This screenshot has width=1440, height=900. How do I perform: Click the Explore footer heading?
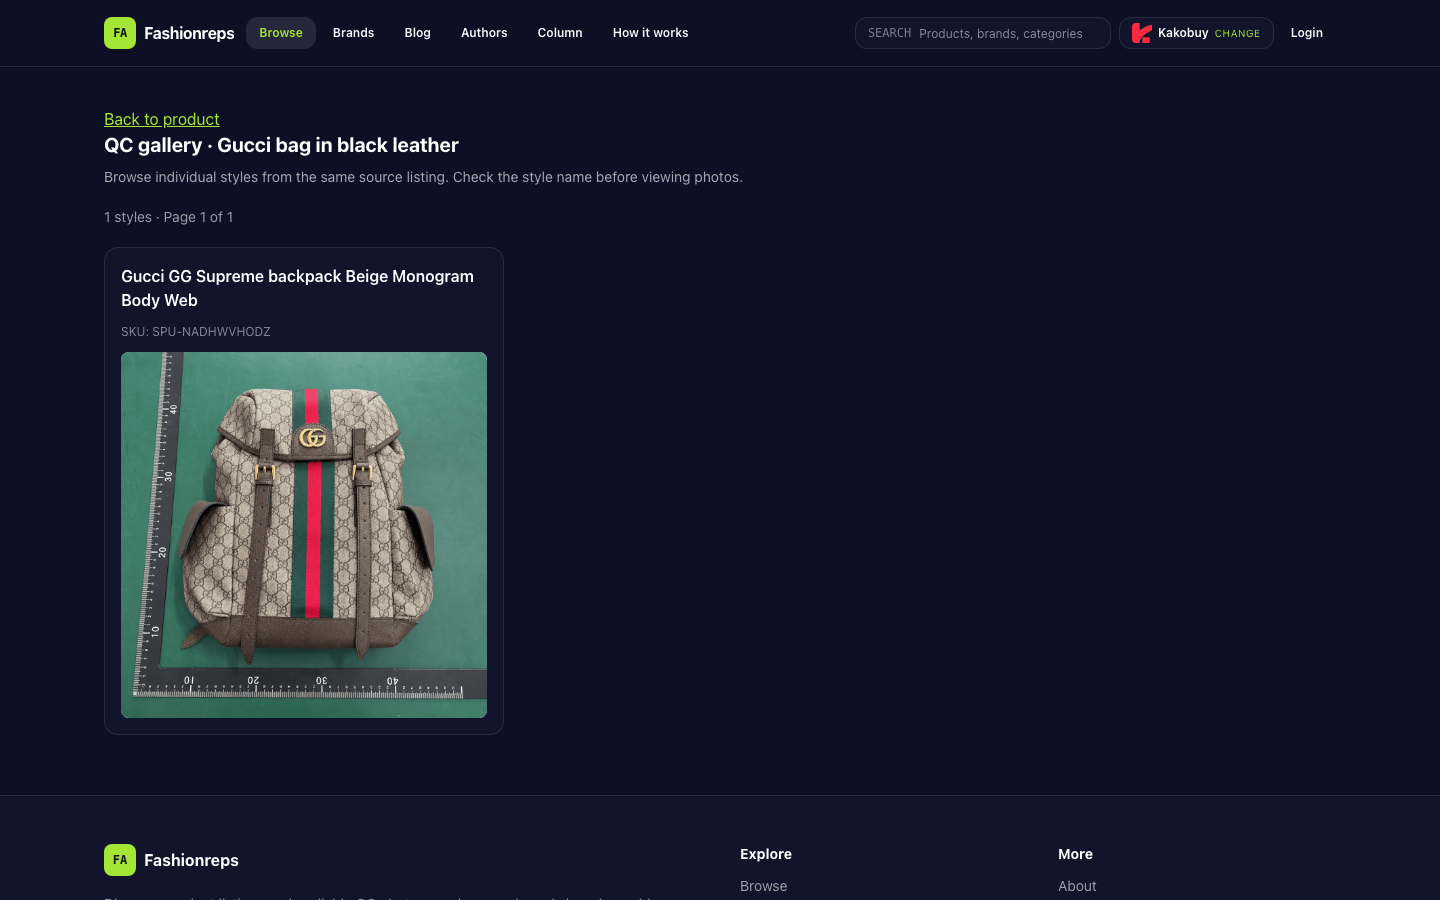[766, 854]
